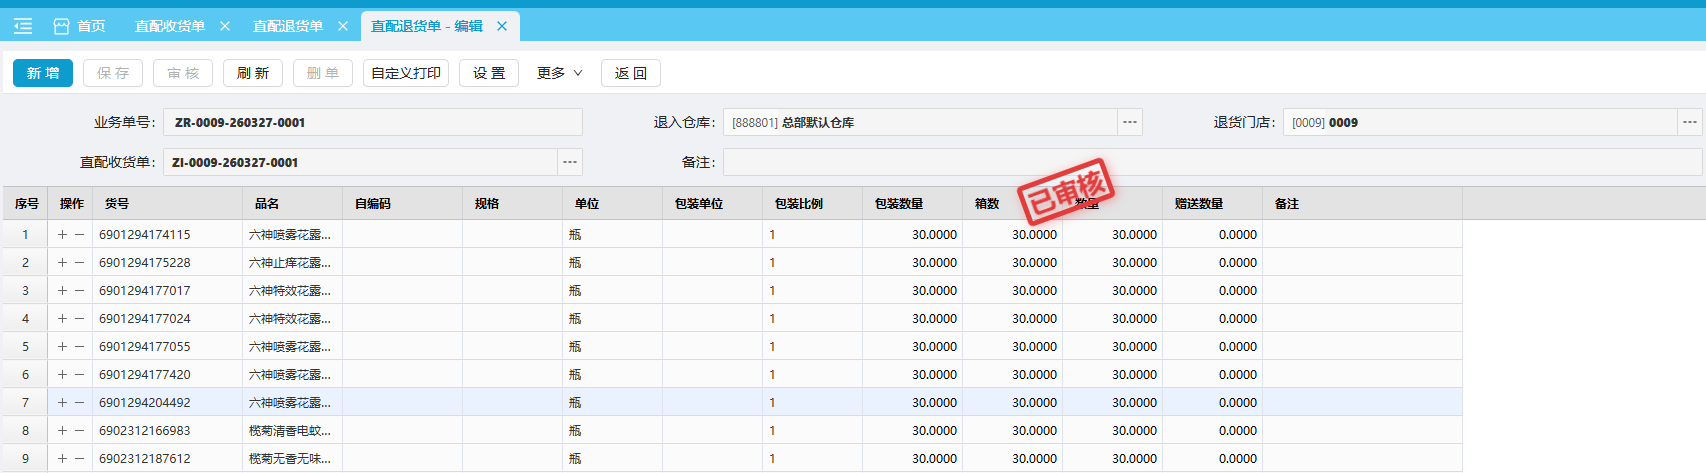The height and width of the screenshot is (473, 1706).
Task: Expand the 更多 dropdown menu
Action: [559, 73]
